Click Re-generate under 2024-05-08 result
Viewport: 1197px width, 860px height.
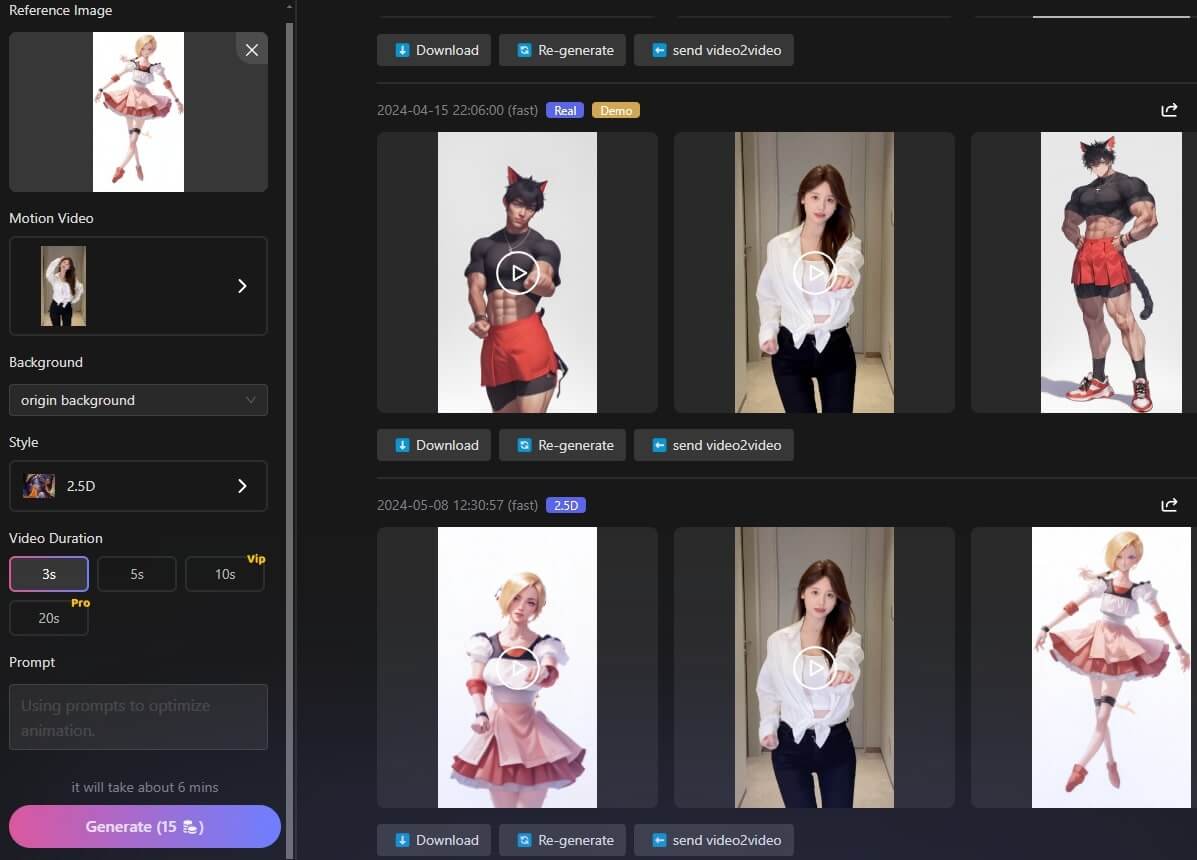[x=563, y=840]
